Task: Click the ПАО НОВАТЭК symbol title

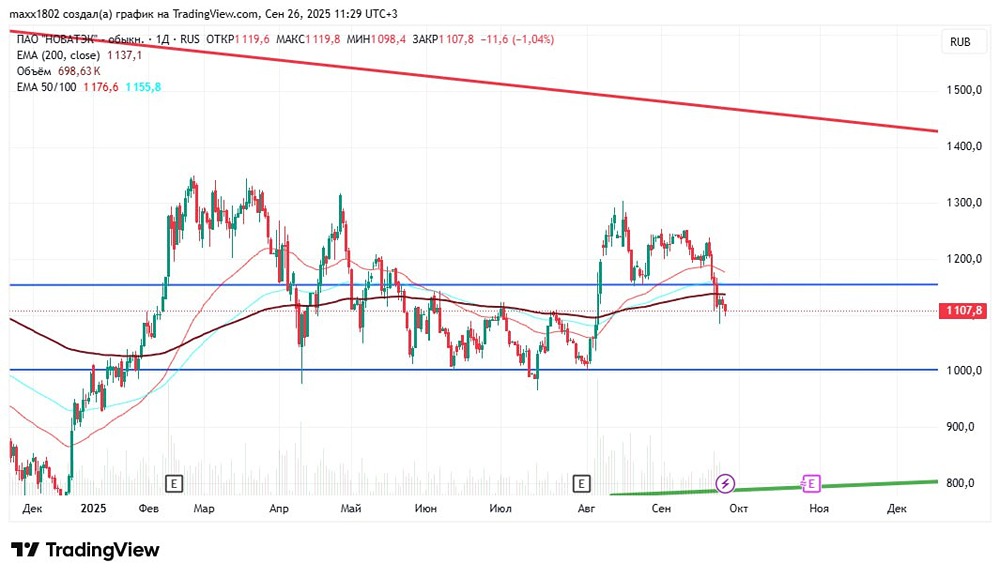Action: [57, 40]
